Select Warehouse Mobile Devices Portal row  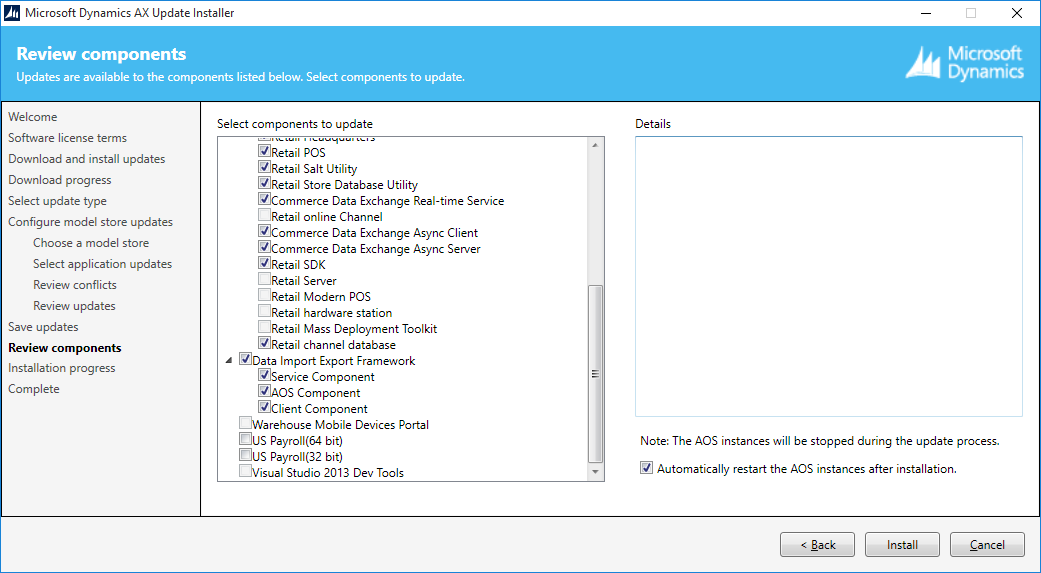(341, 424)
